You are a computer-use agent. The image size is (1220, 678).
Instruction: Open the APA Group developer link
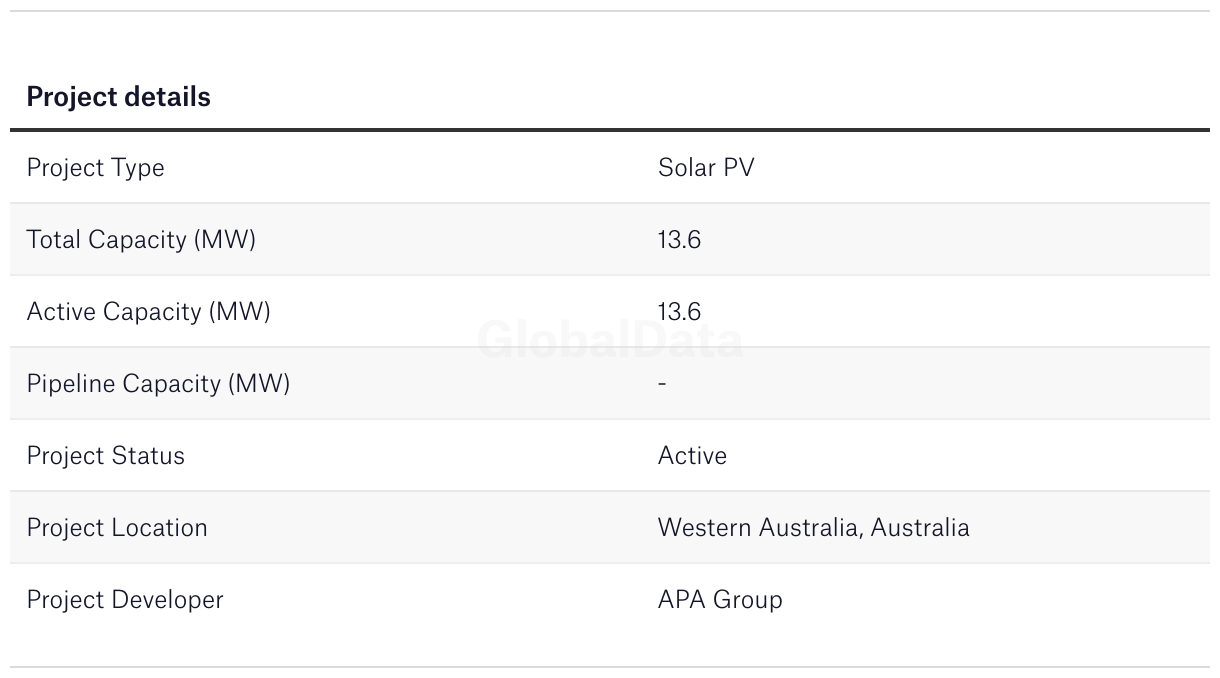(x=720, y=599)
